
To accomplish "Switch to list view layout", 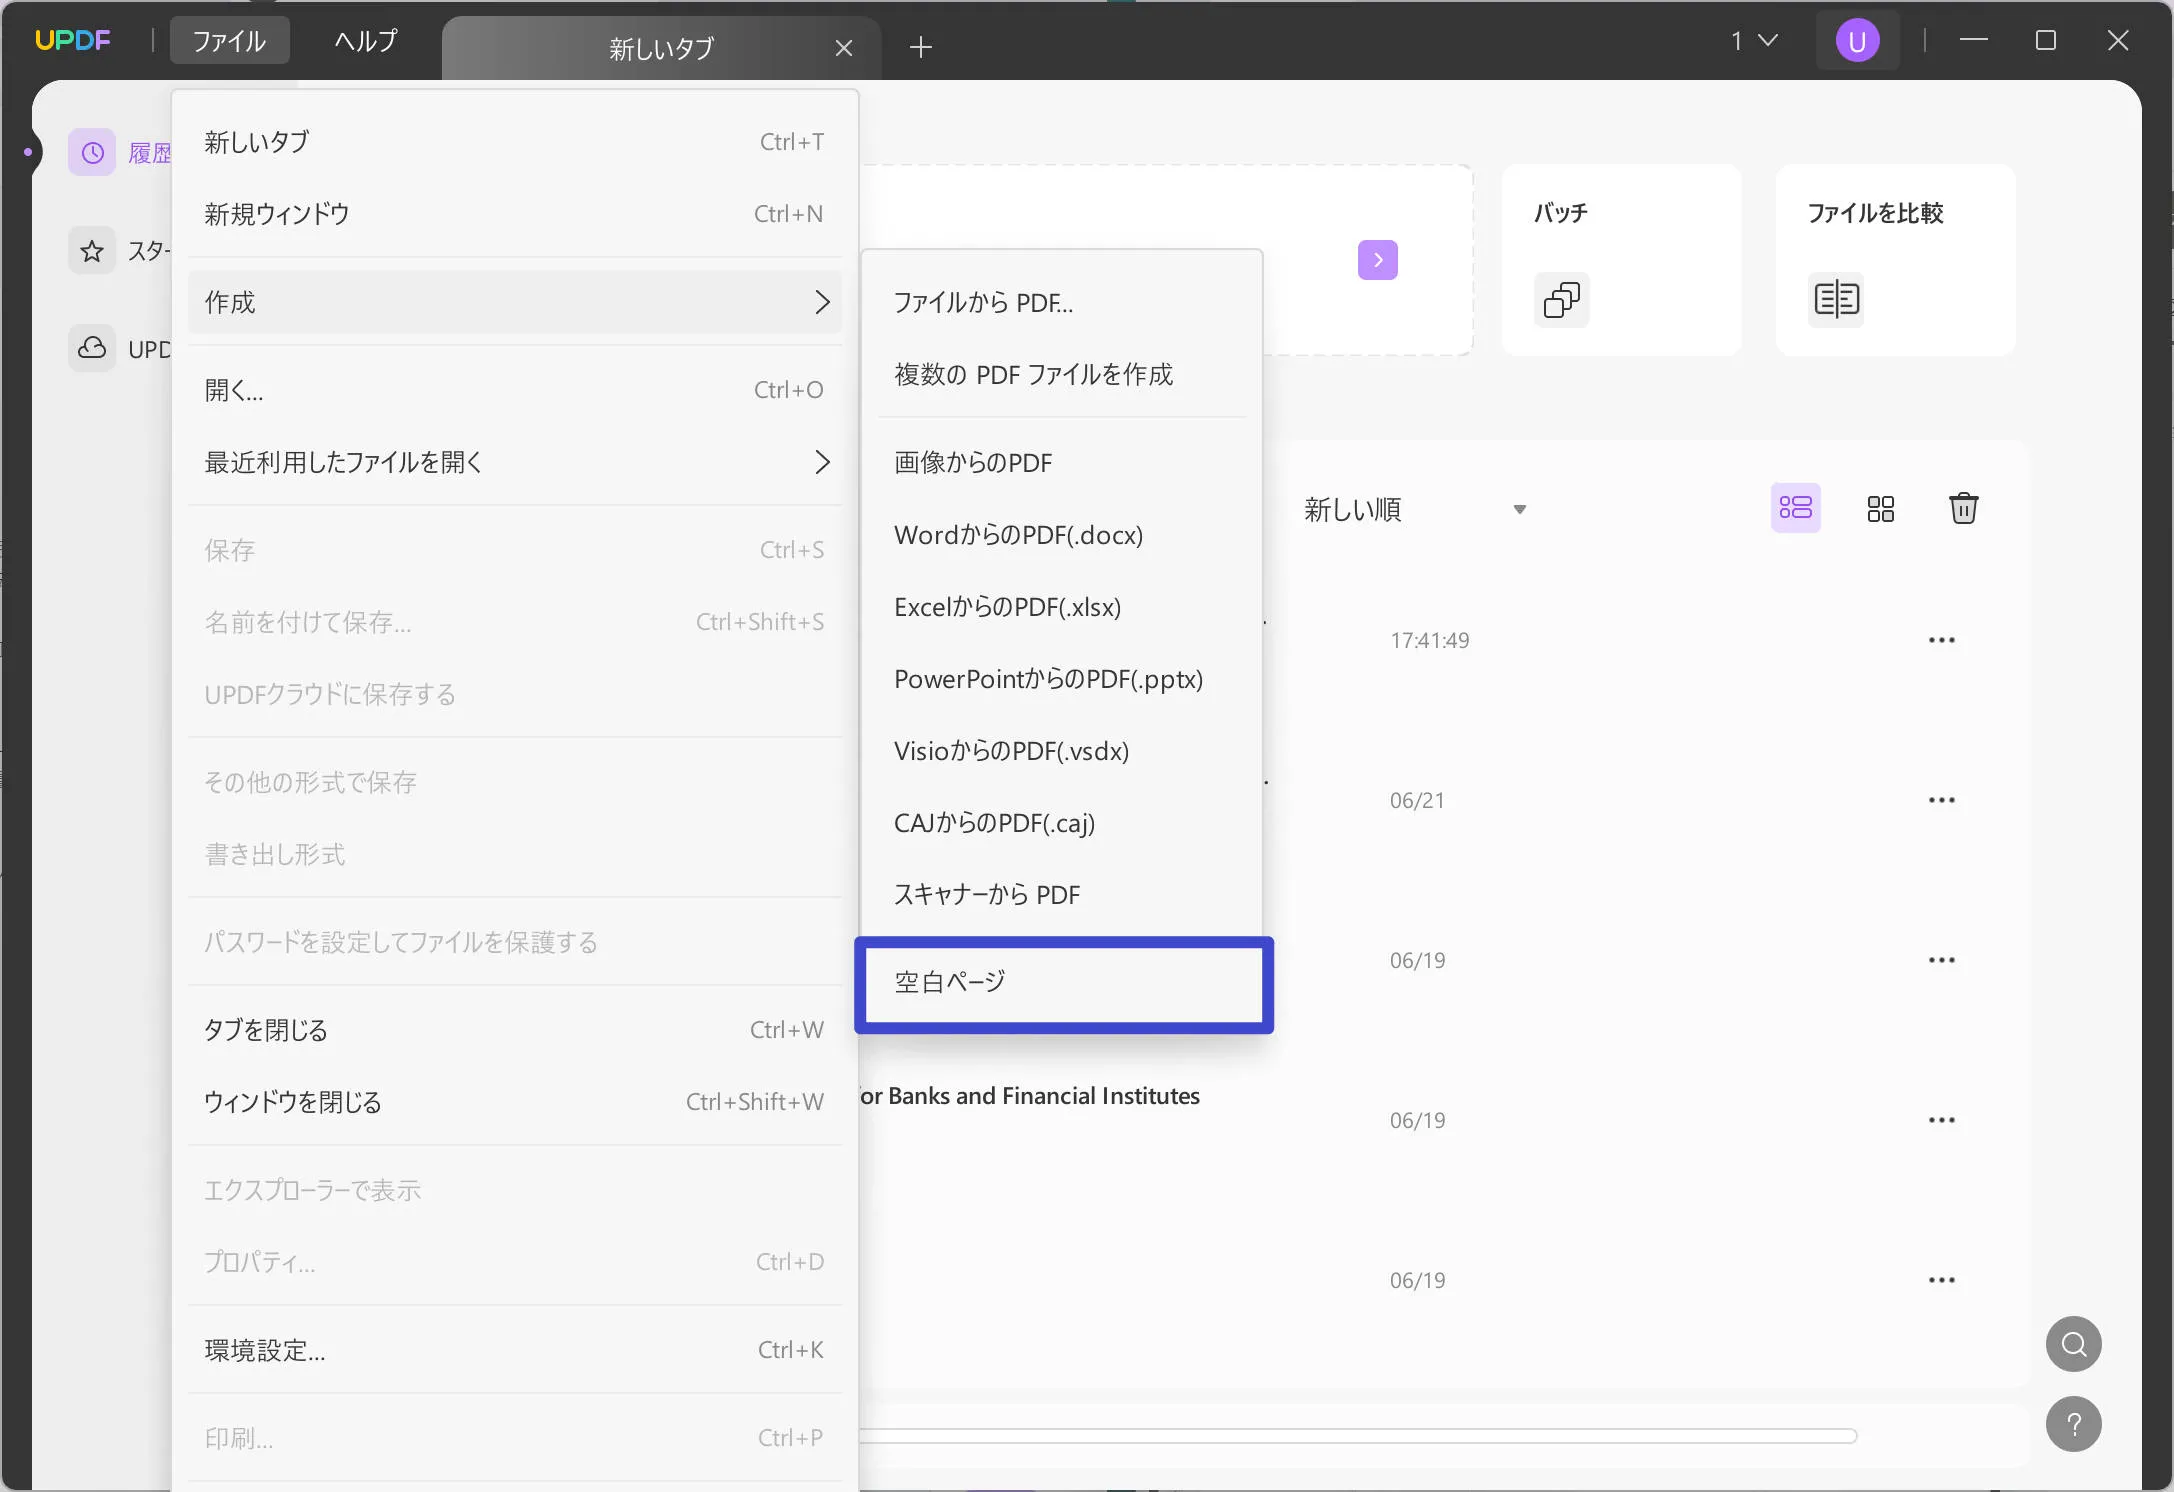I will click(1795, 508).
